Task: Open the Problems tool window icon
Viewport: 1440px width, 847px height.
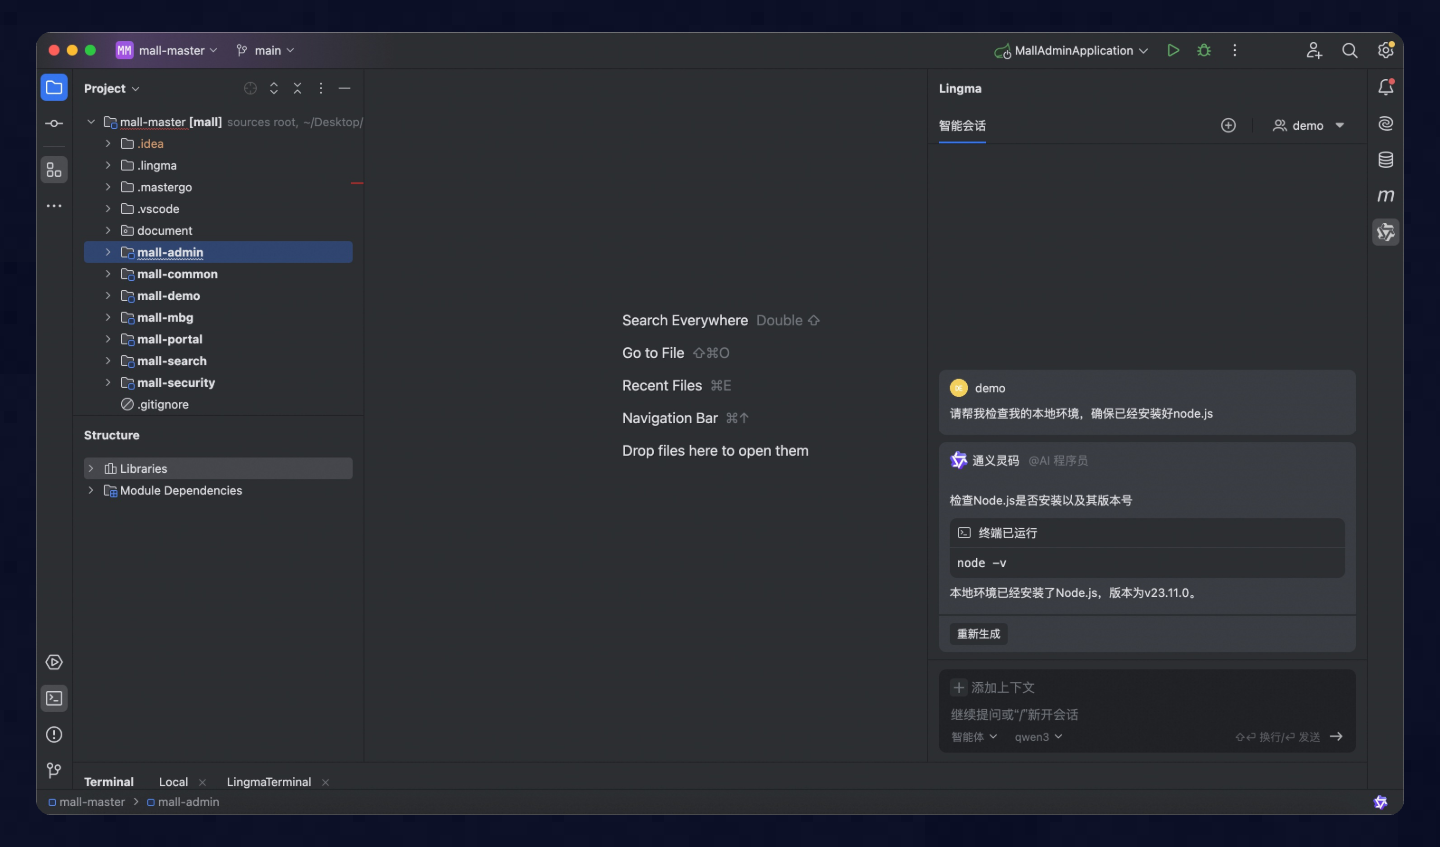Action: 54,734
